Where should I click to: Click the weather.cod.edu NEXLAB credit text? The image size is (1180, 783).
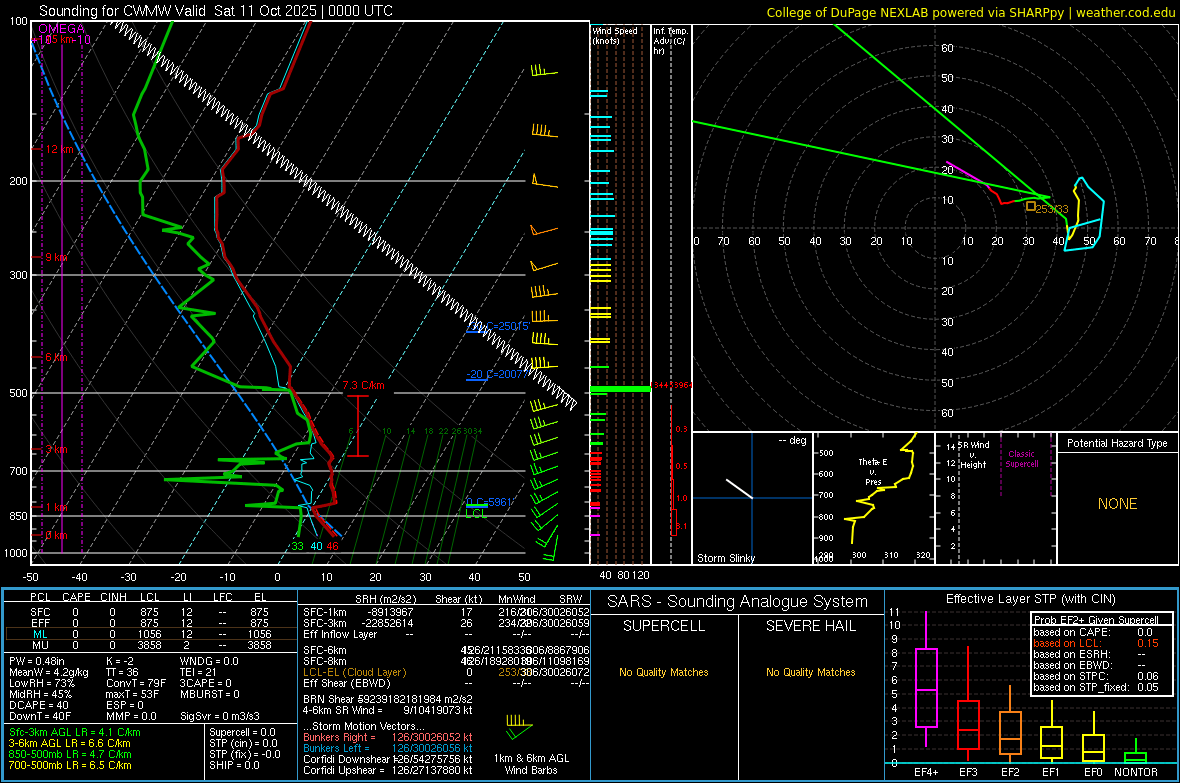click(x=971, y=12)
